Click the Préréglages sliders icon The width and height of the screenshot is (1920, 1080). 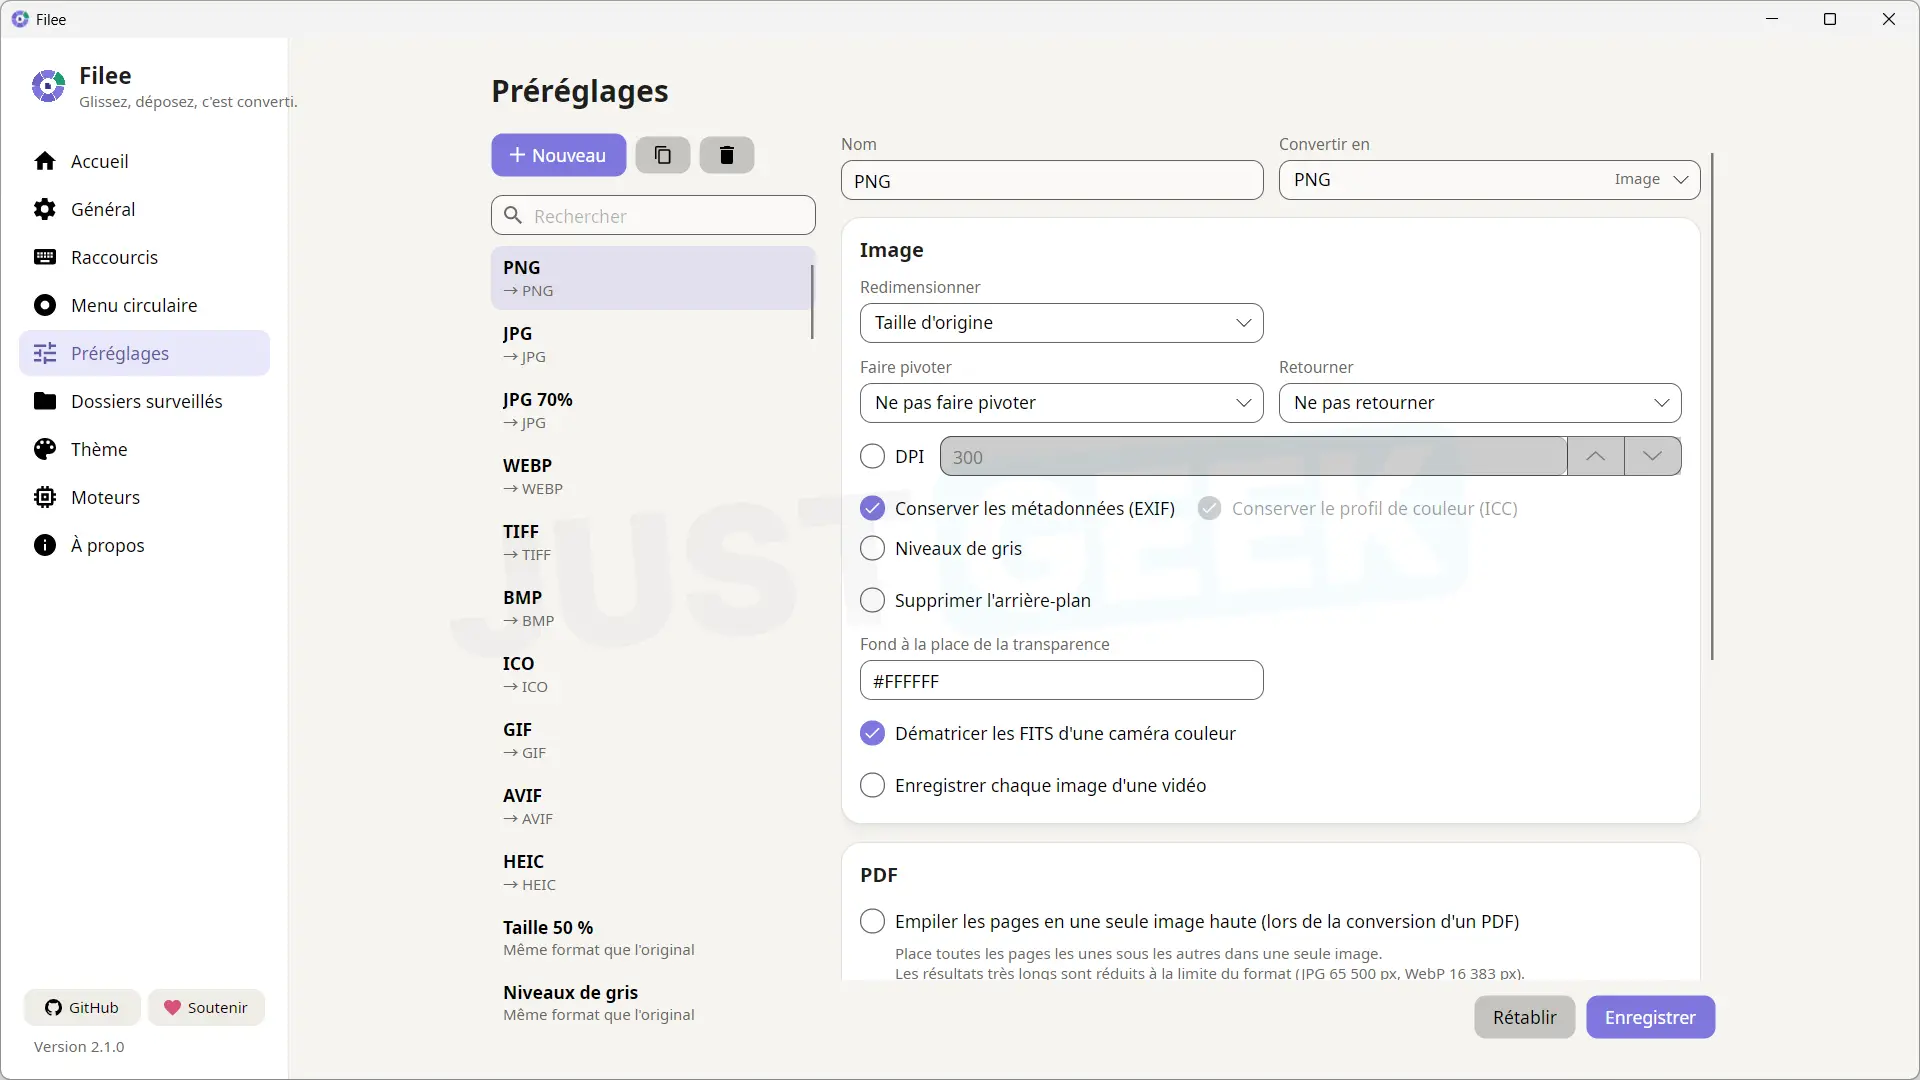pos(45,353)
